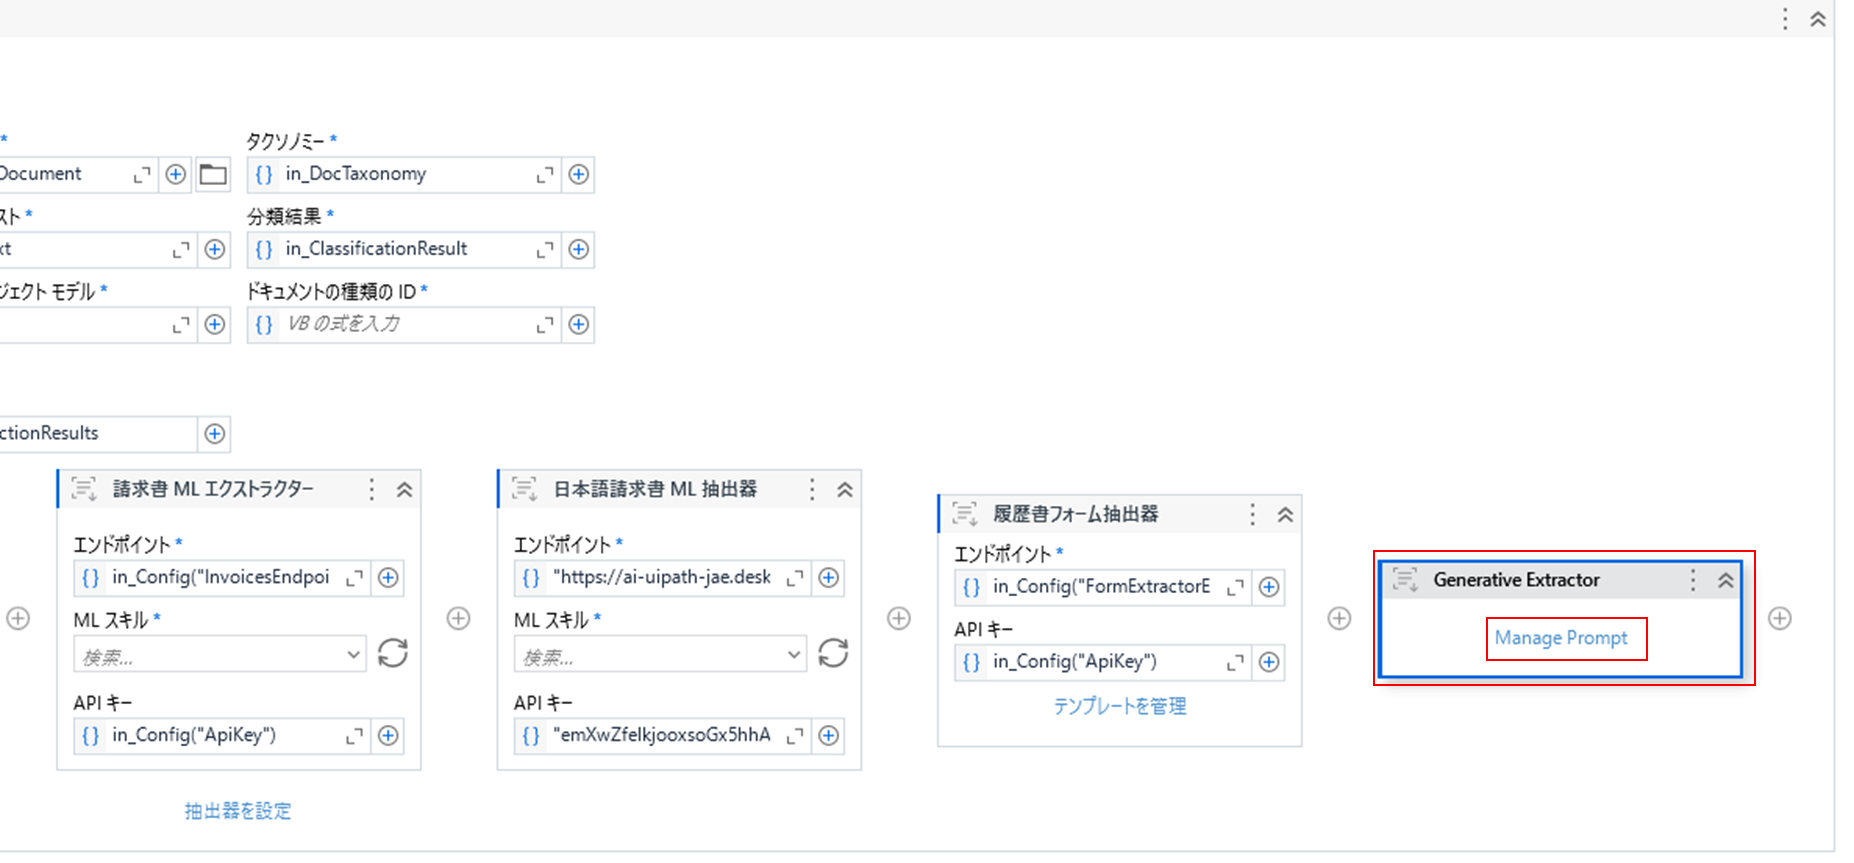Open three-dot menu of 履歴書フォーム抽出器
This screenshot has width=1854, height=863.
1252,514
